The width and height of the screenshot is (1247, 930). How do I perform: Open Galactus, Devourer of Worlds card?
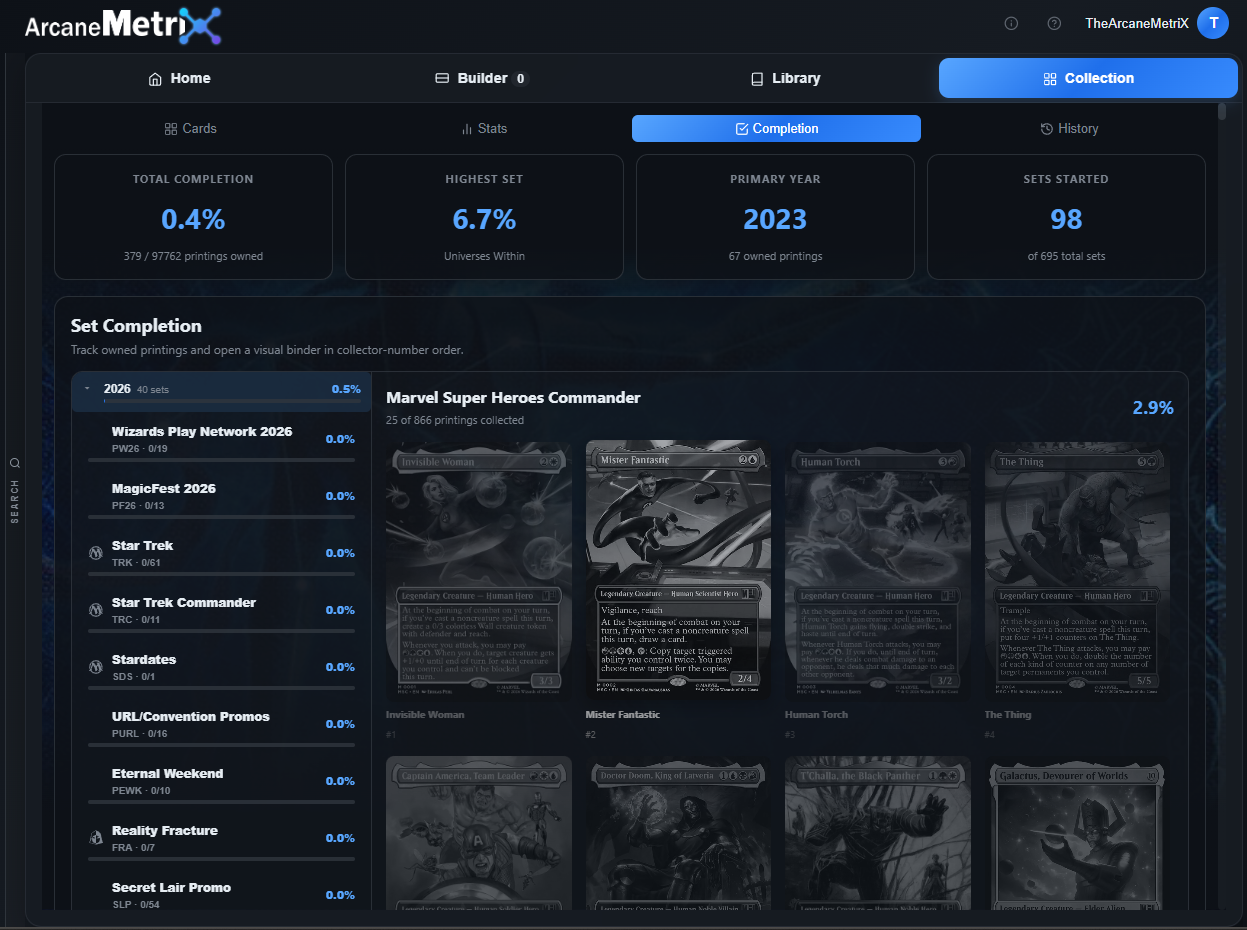point(1078,833)
